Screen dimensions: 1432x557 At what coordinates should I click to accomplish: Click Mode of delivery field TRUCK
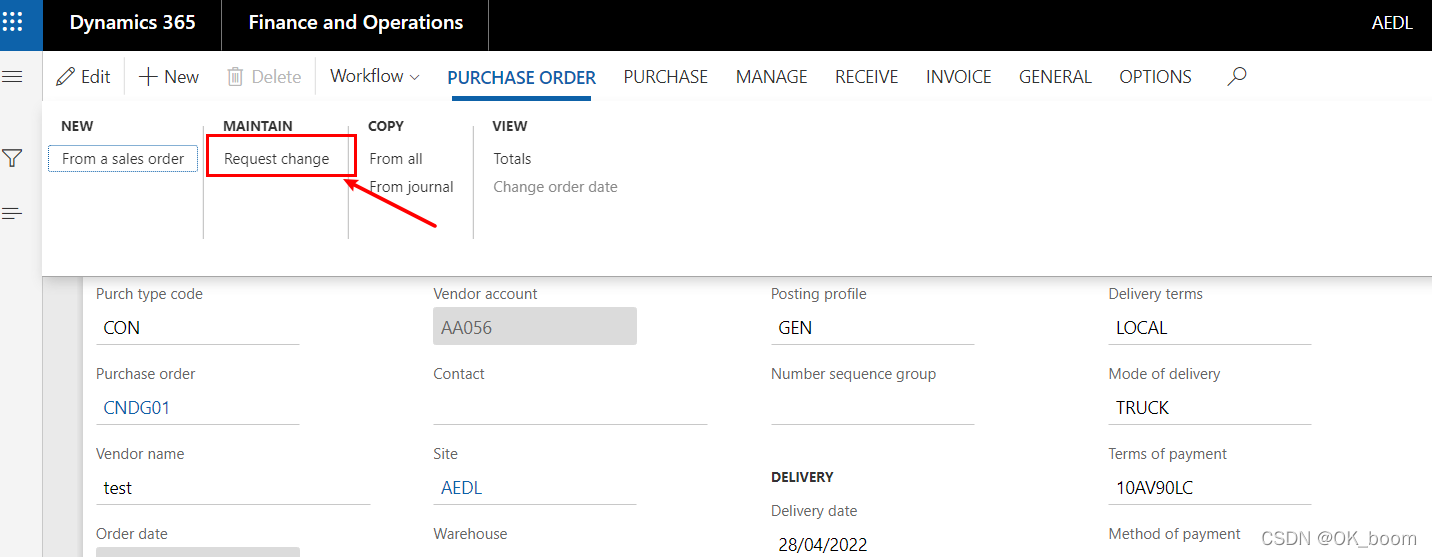1210,408
